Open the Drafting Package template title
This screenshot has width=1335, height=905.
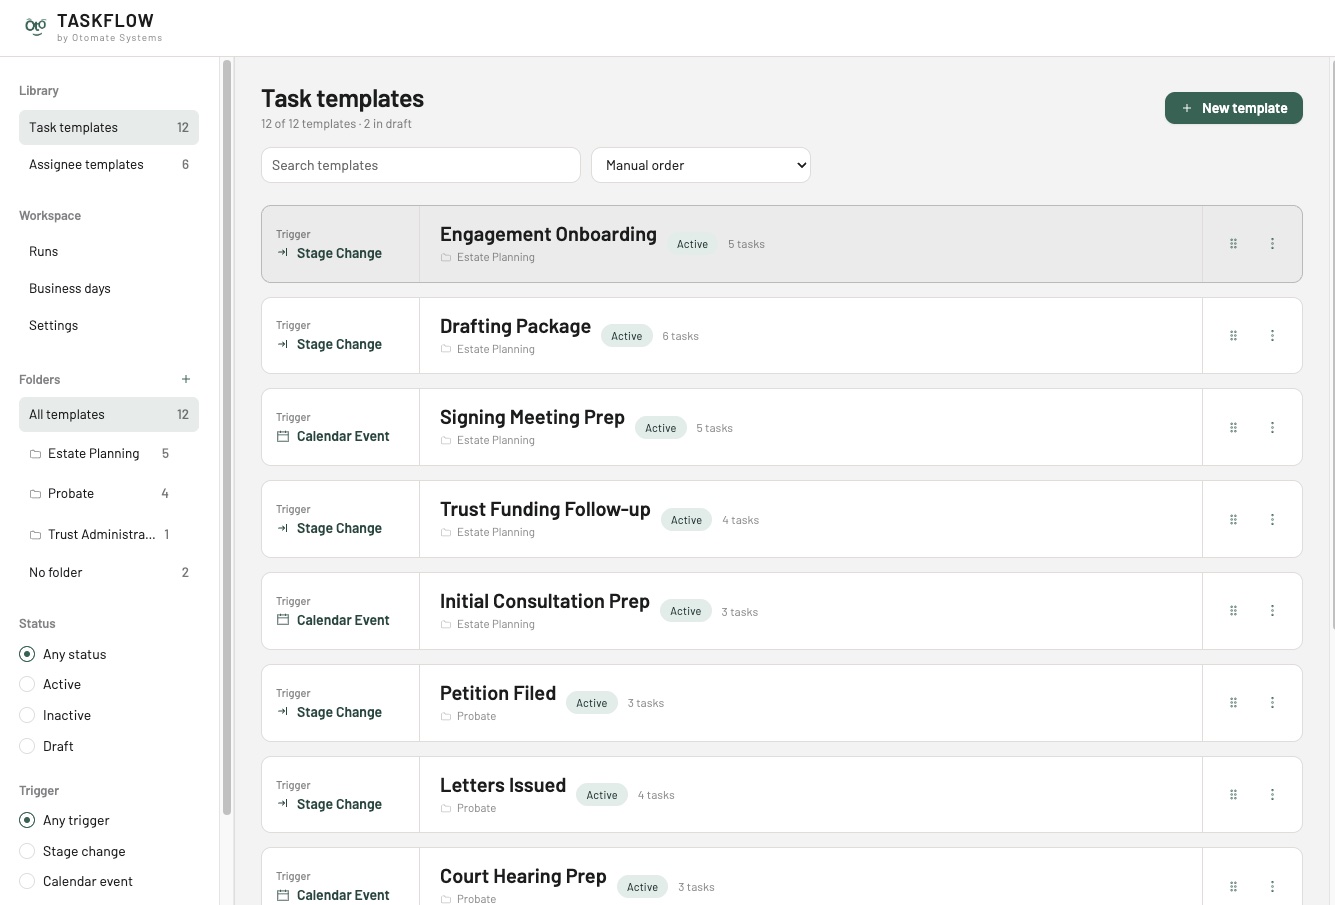[515, 326]
